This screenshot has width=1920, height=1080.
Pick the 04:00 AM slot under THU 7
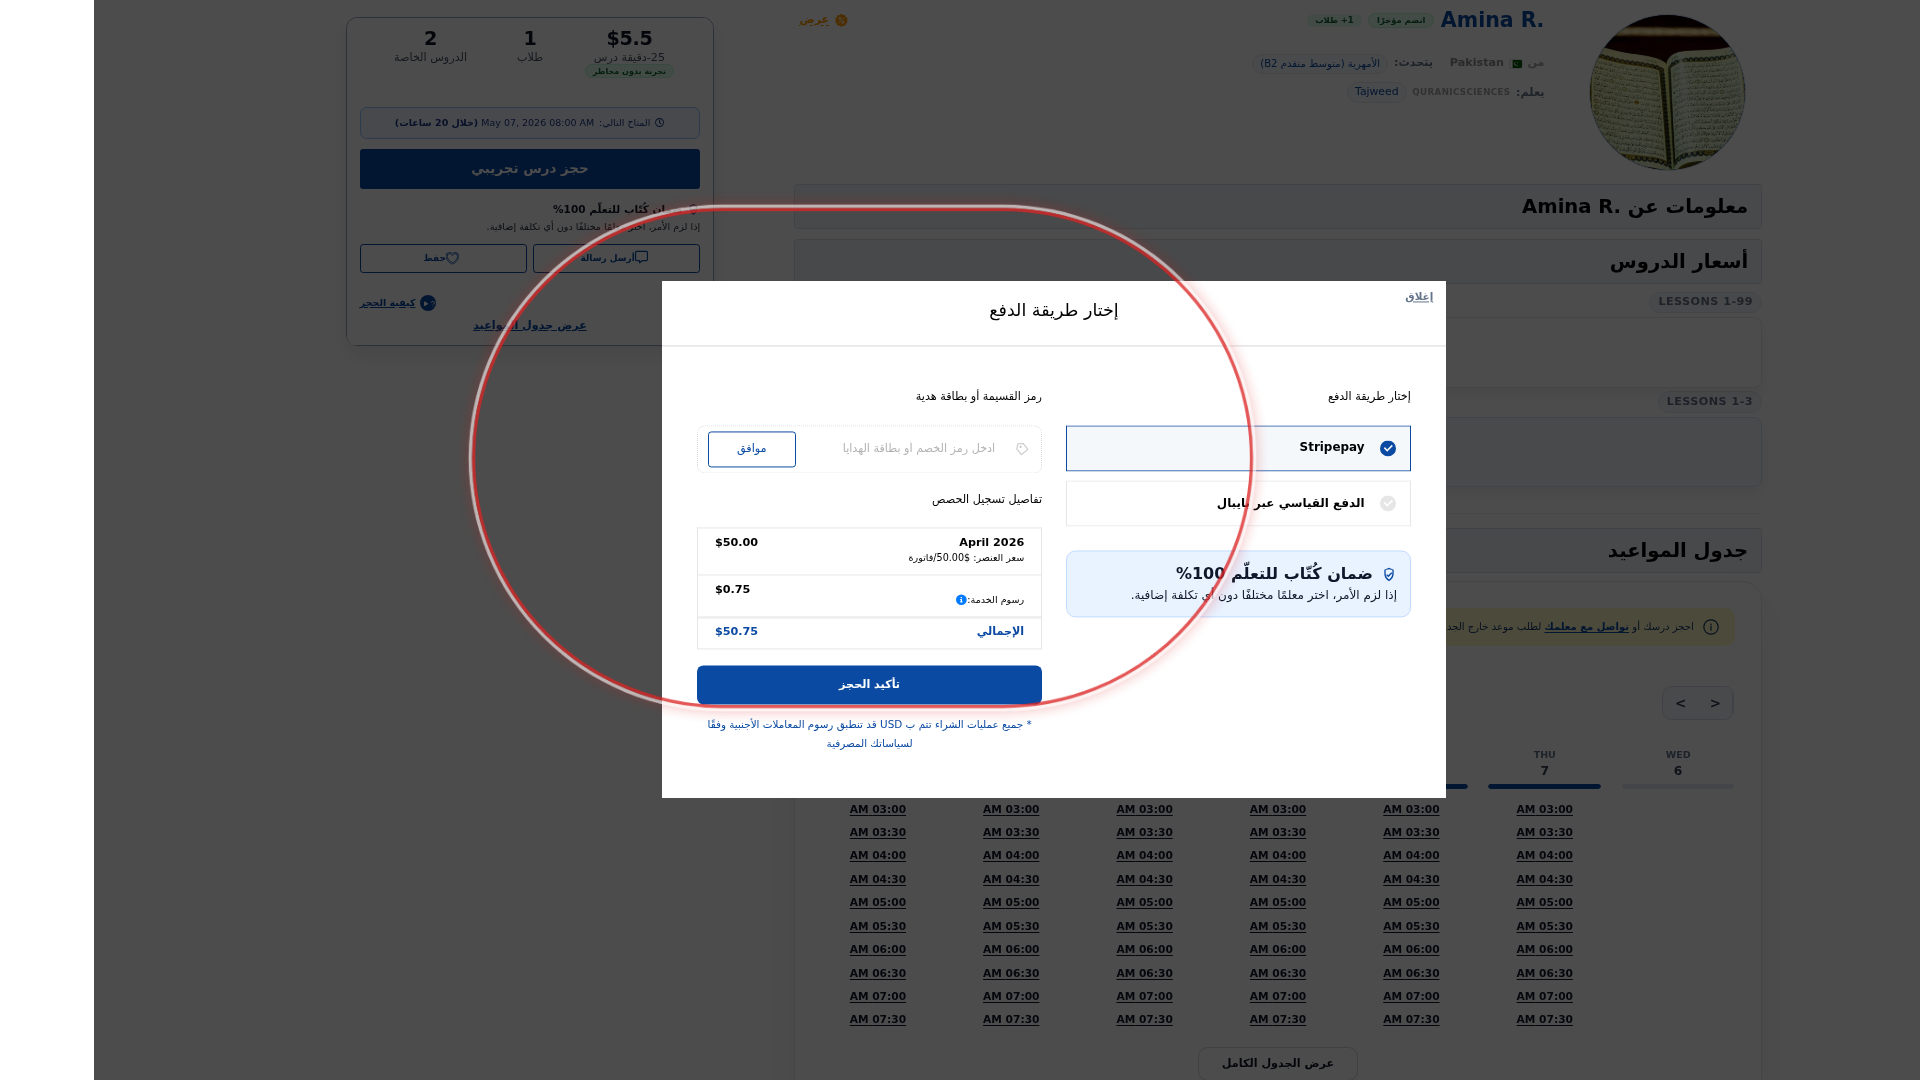pyautogui.click(x=1544, y=856)
